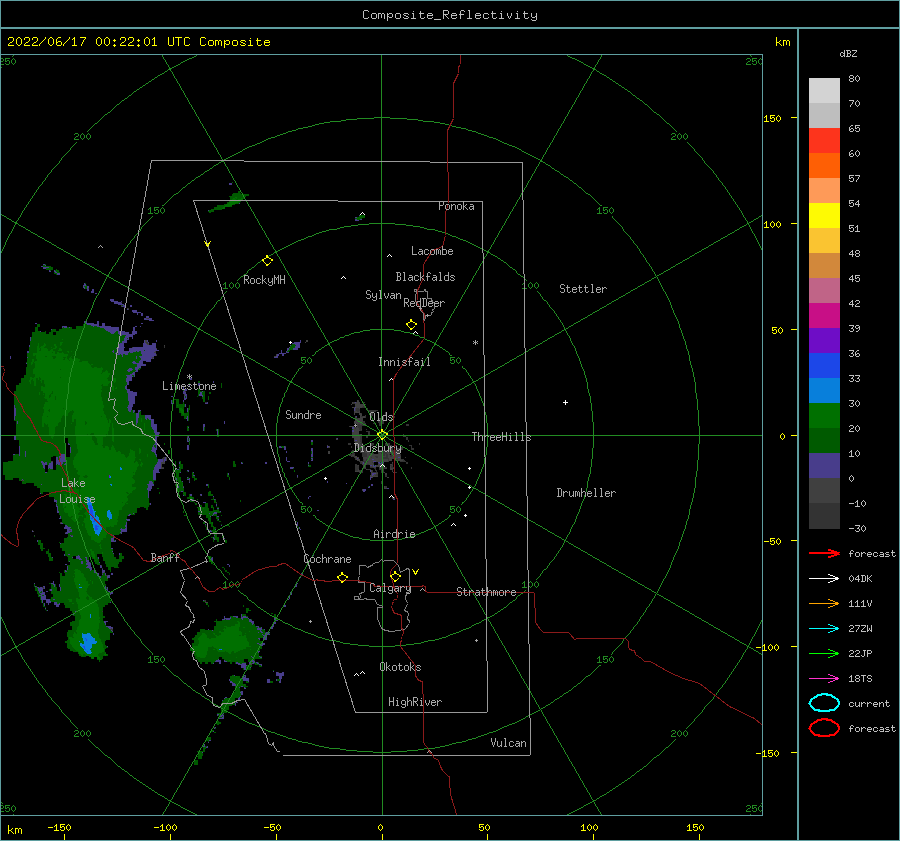Click the Banff city label

[165, 558]
